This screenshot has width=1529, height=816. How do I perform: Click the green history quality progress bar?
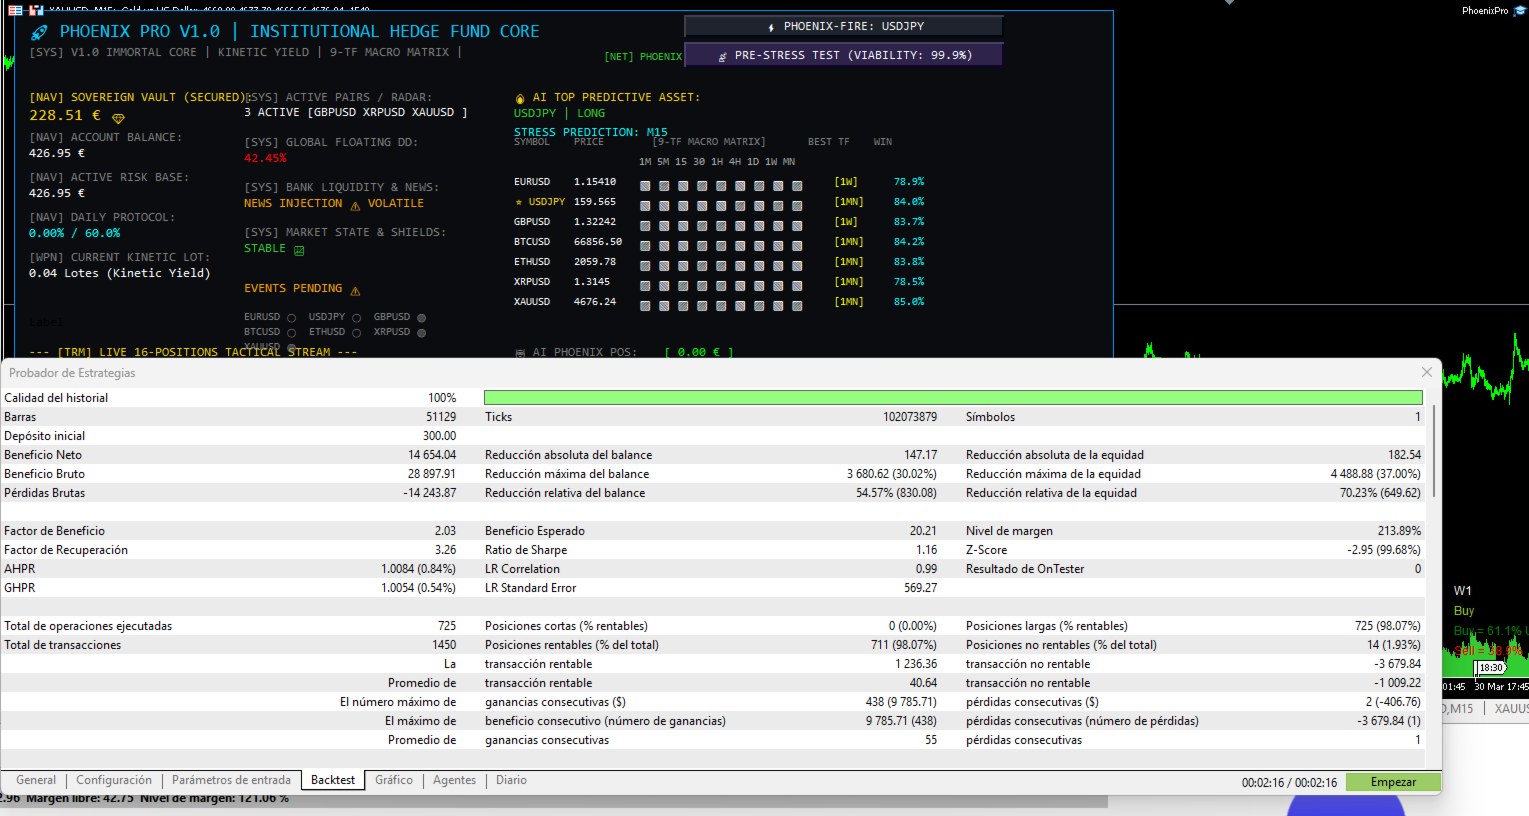(952, 398)
